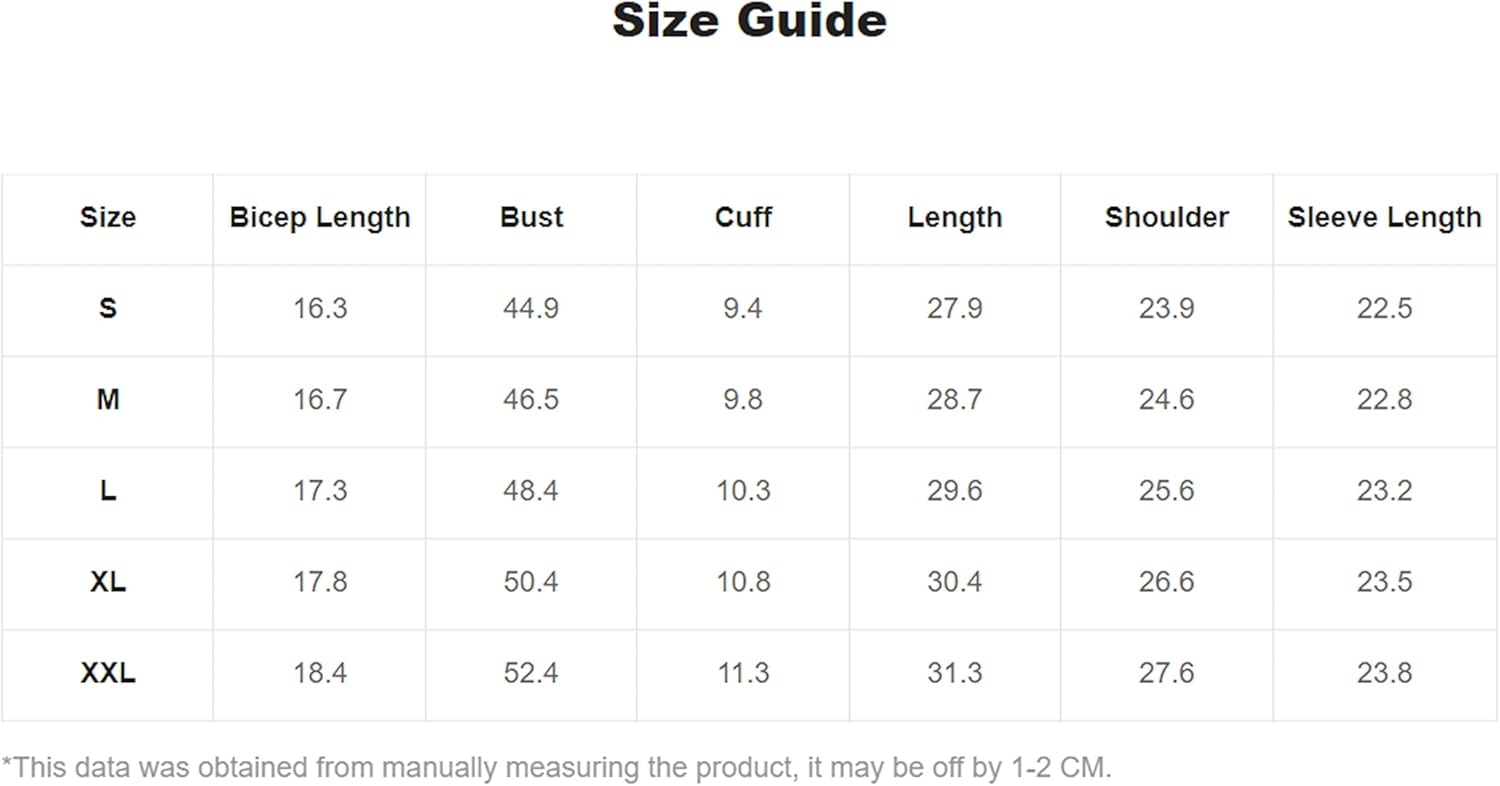Click the shoulder value 26.6
The image size is (1500, 786).
[x=1166, y=582]
